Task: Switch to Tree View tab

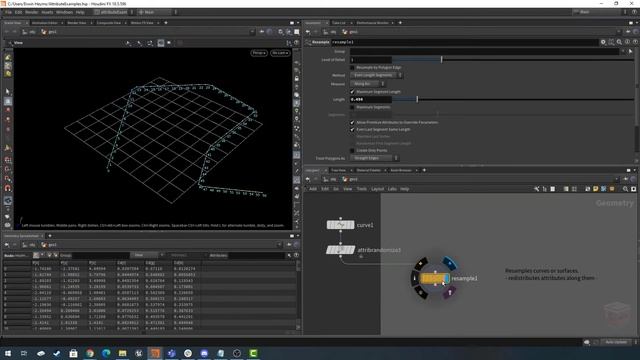Action: pos(338,170)
